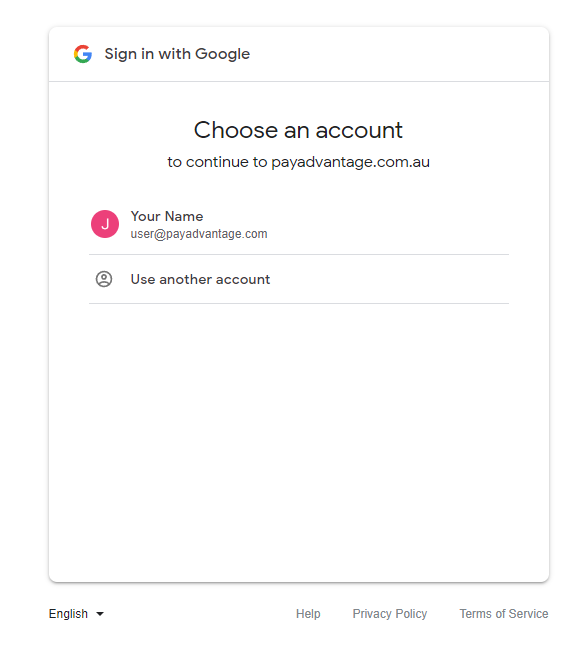Click the "Sign in with Google" header text
Image resolution: width=588 pixels, height=645 pixels.
tap(177, 54)
